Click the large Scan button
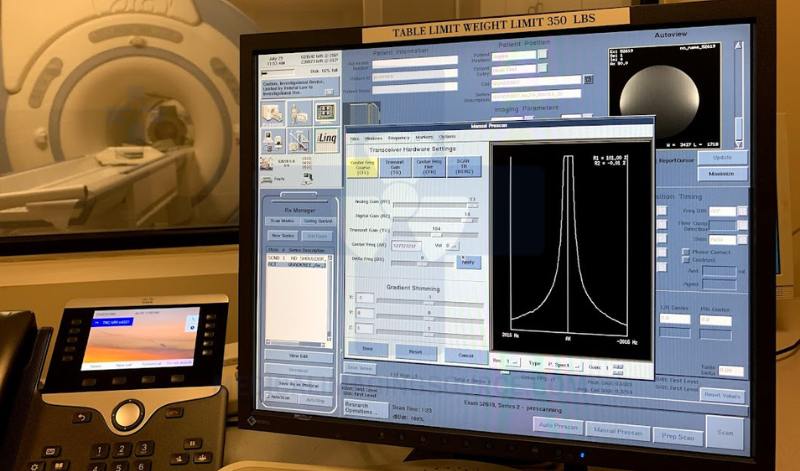Image resolution: width=800 pixels, height=471 pixels. pos(725,433)
